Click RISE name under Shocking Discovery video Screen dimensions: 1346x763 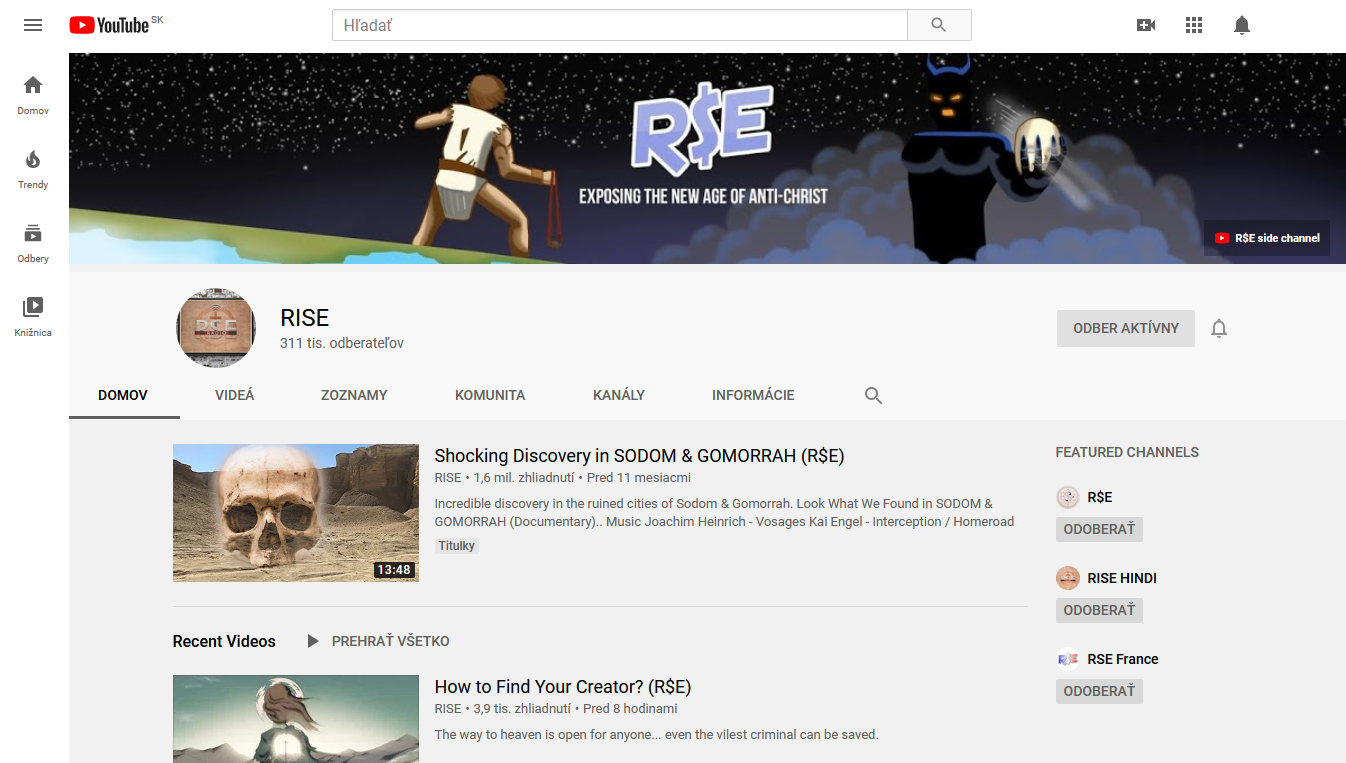(448, 478)
